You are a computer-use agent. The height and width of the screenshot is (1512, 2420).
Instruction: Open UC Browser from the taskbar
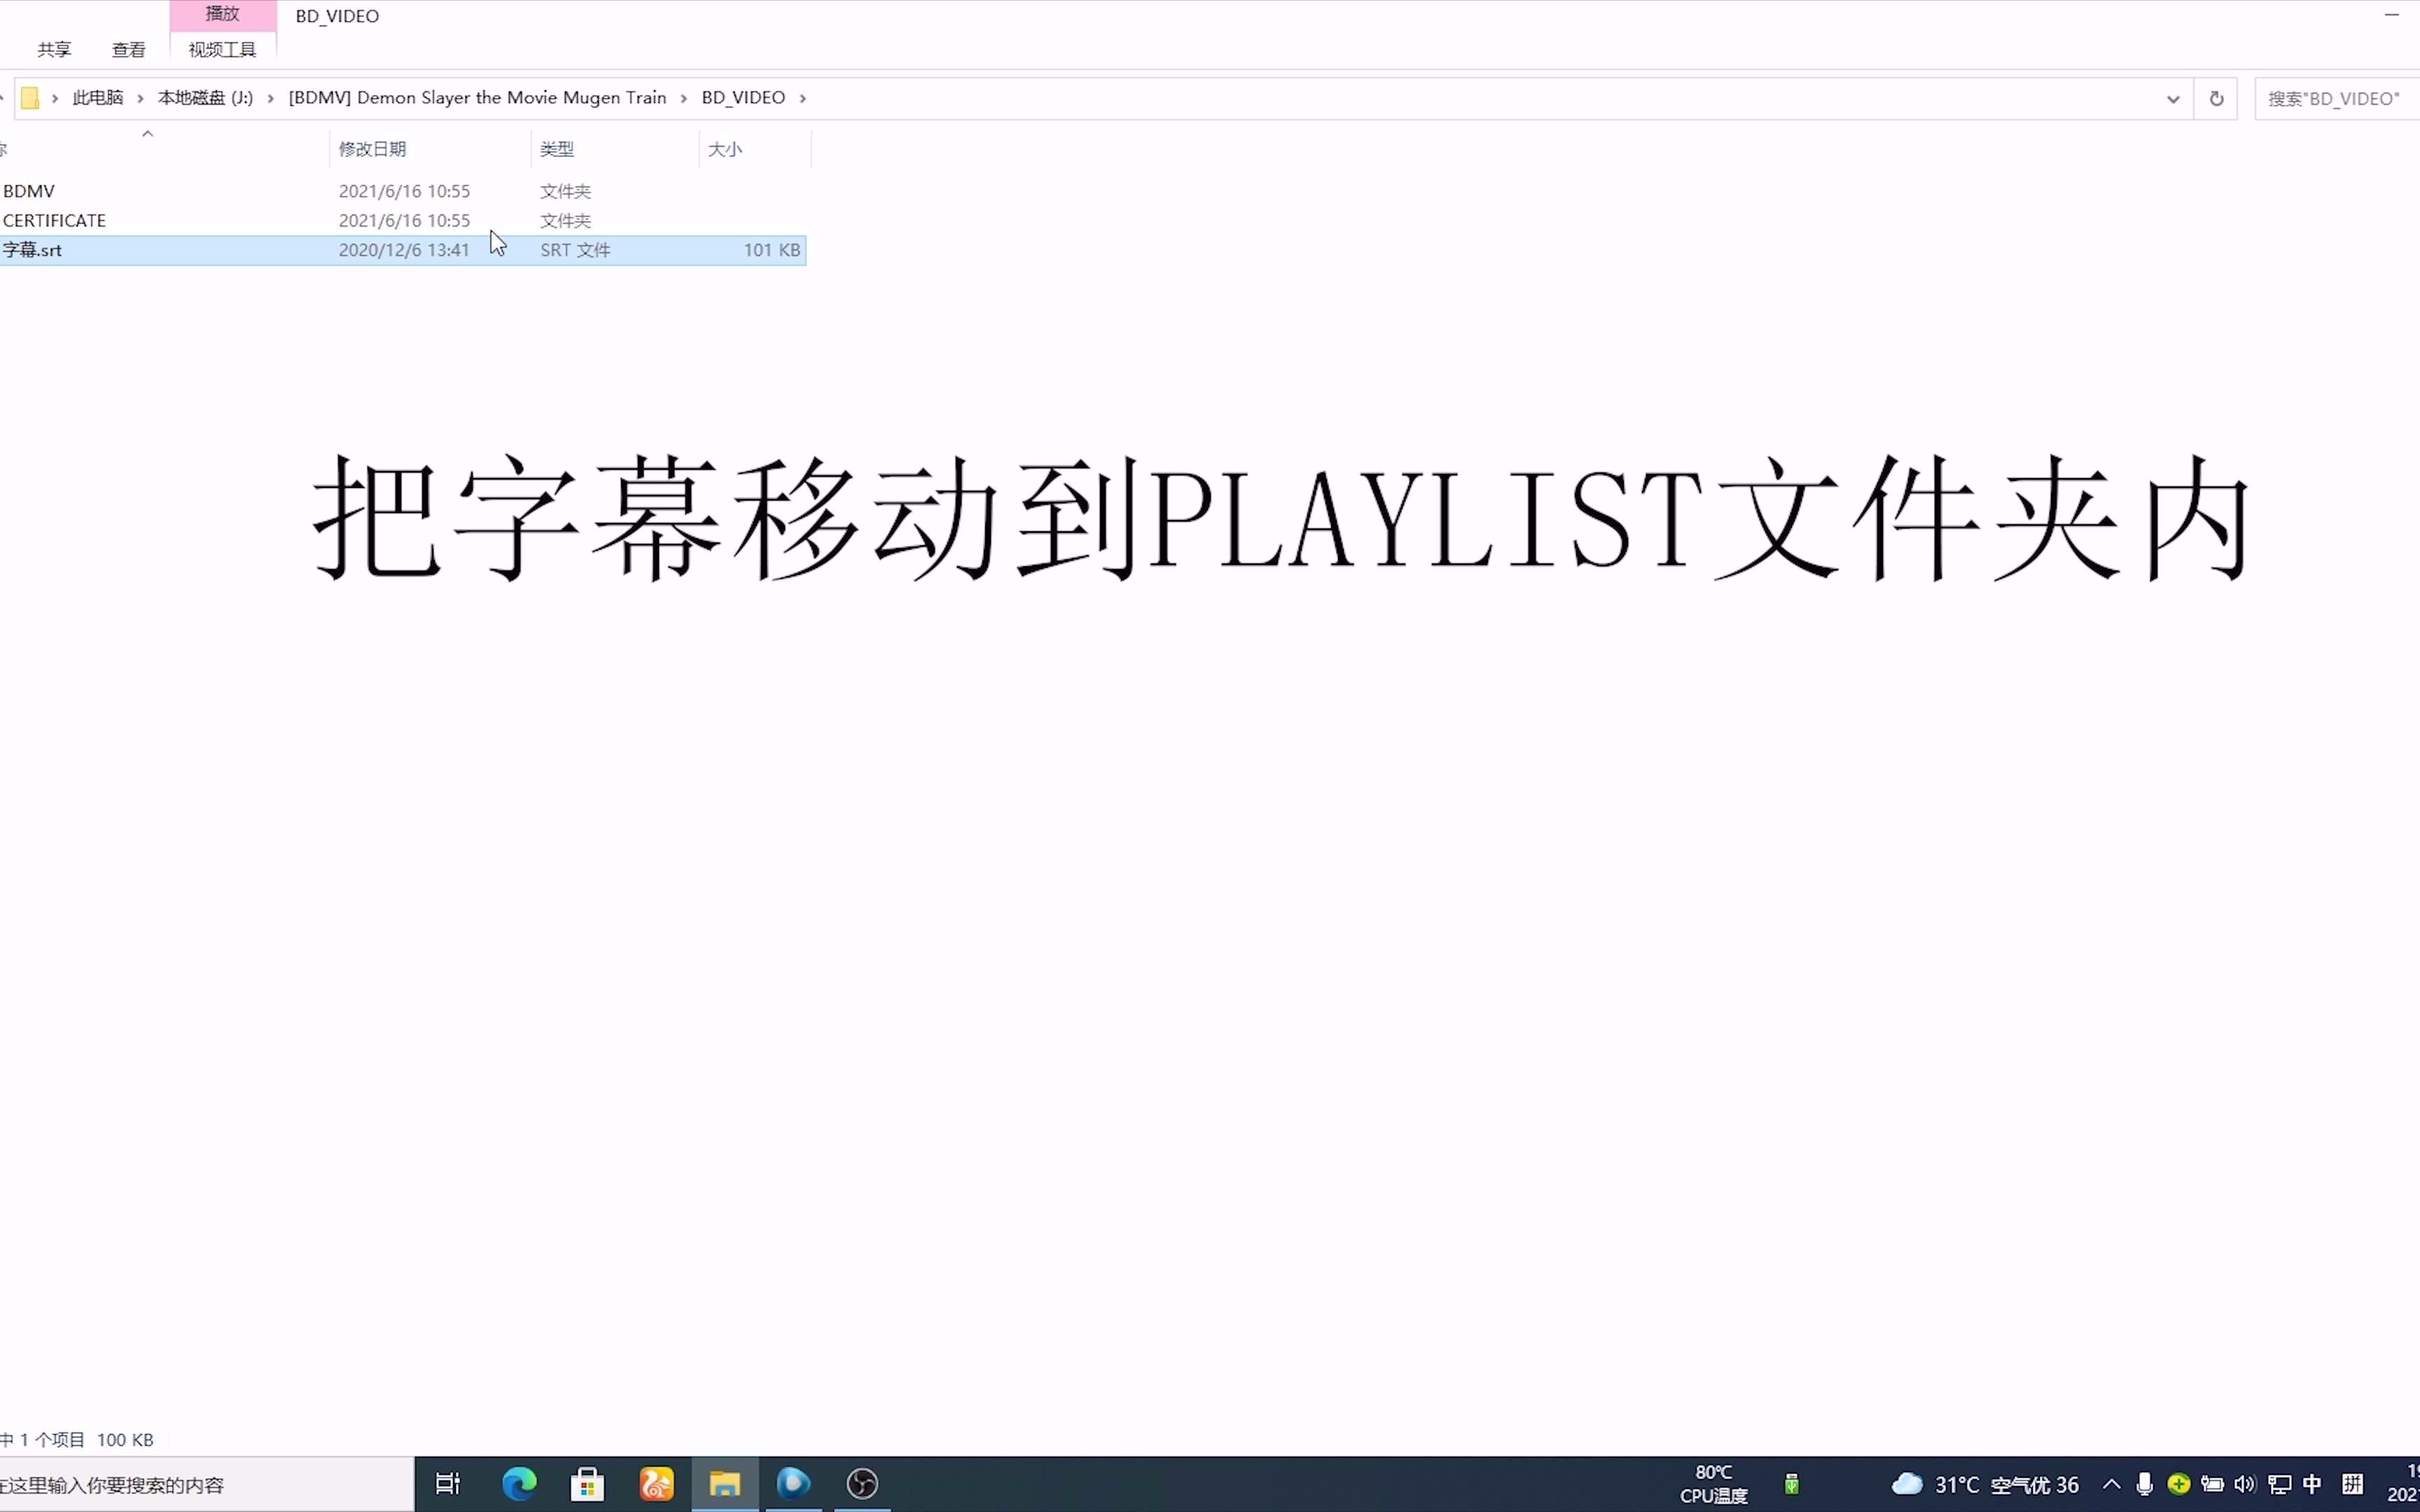pos(656,1485)
